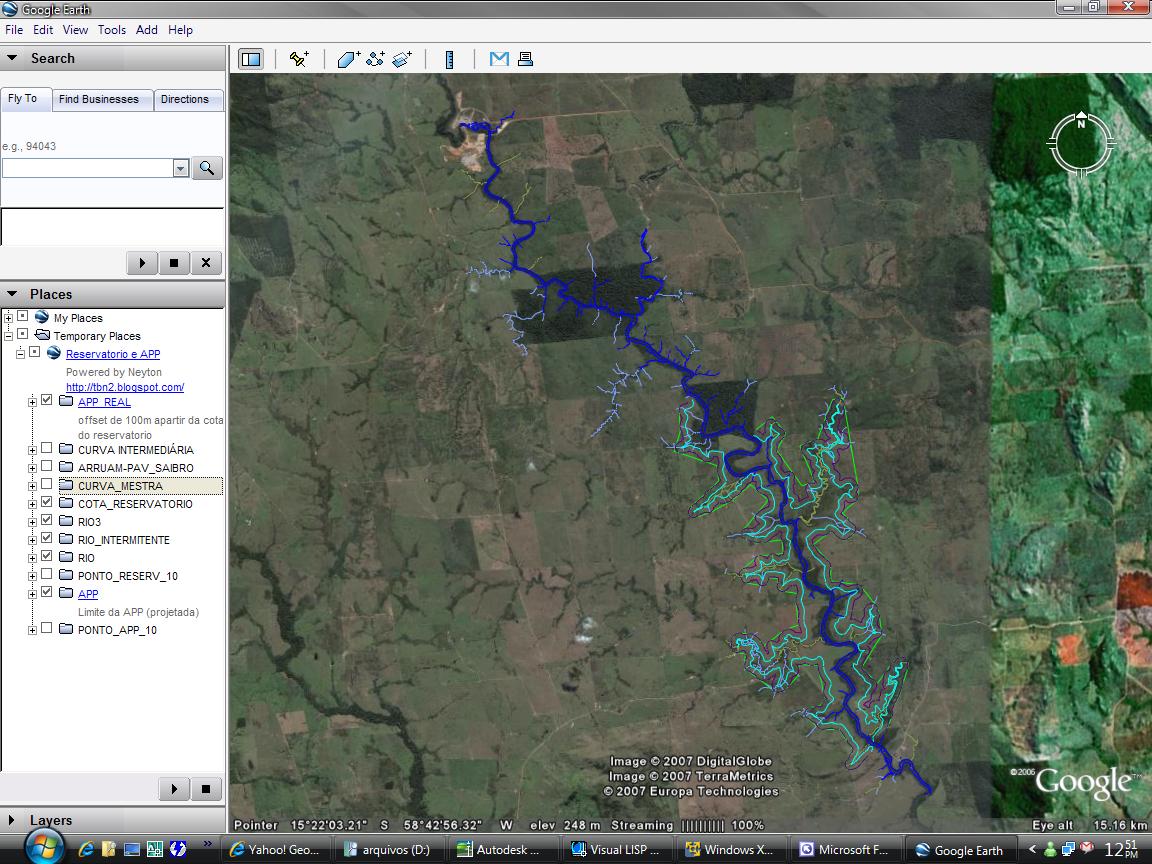This screenshot has width=1152, height=864.
Task: Add a polygon with the toolbar icon
Action: (x=348, y=60)
